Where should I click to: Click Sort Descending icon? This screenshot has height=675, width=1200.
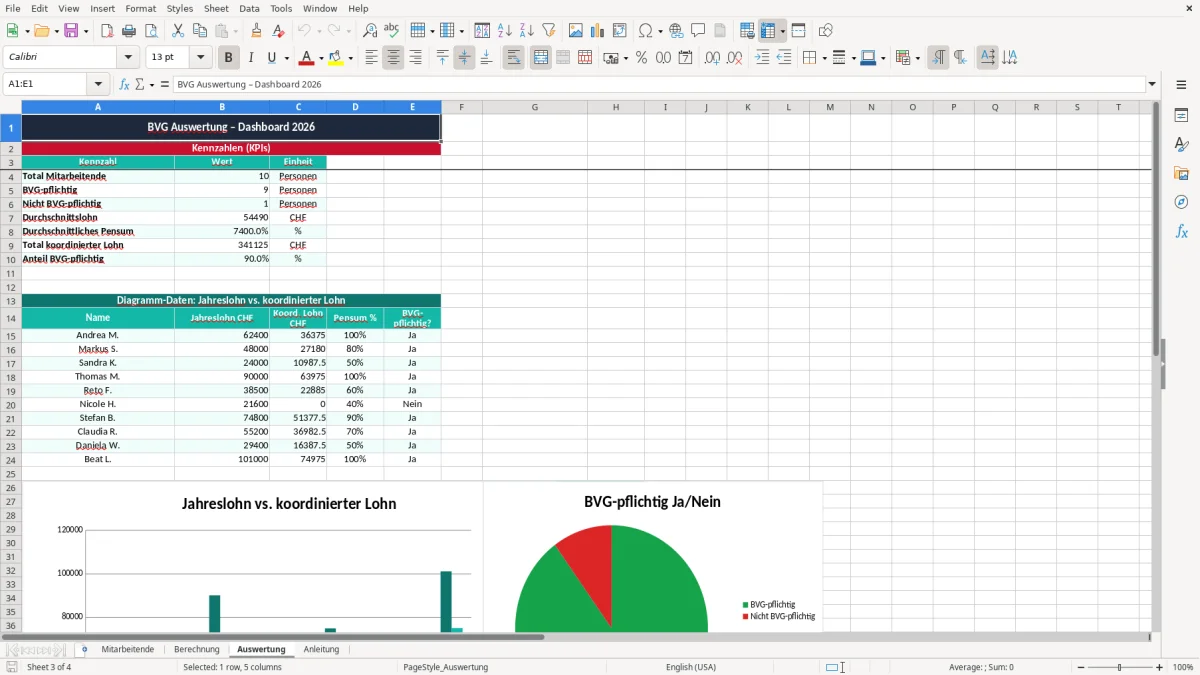tap(527, 31)
